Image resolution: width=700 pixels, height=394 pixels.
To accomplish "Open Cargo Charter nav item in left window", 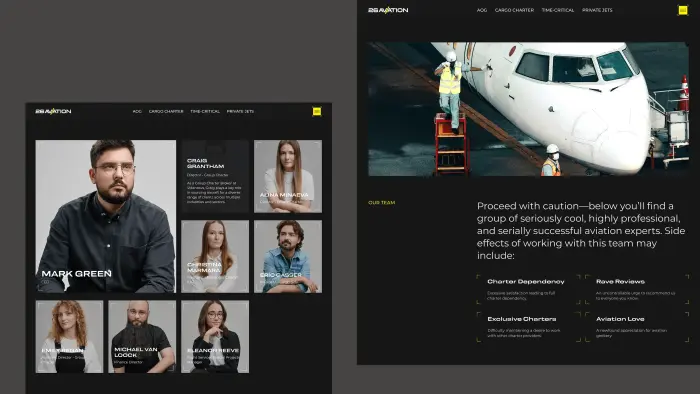I will pos(166,111).
